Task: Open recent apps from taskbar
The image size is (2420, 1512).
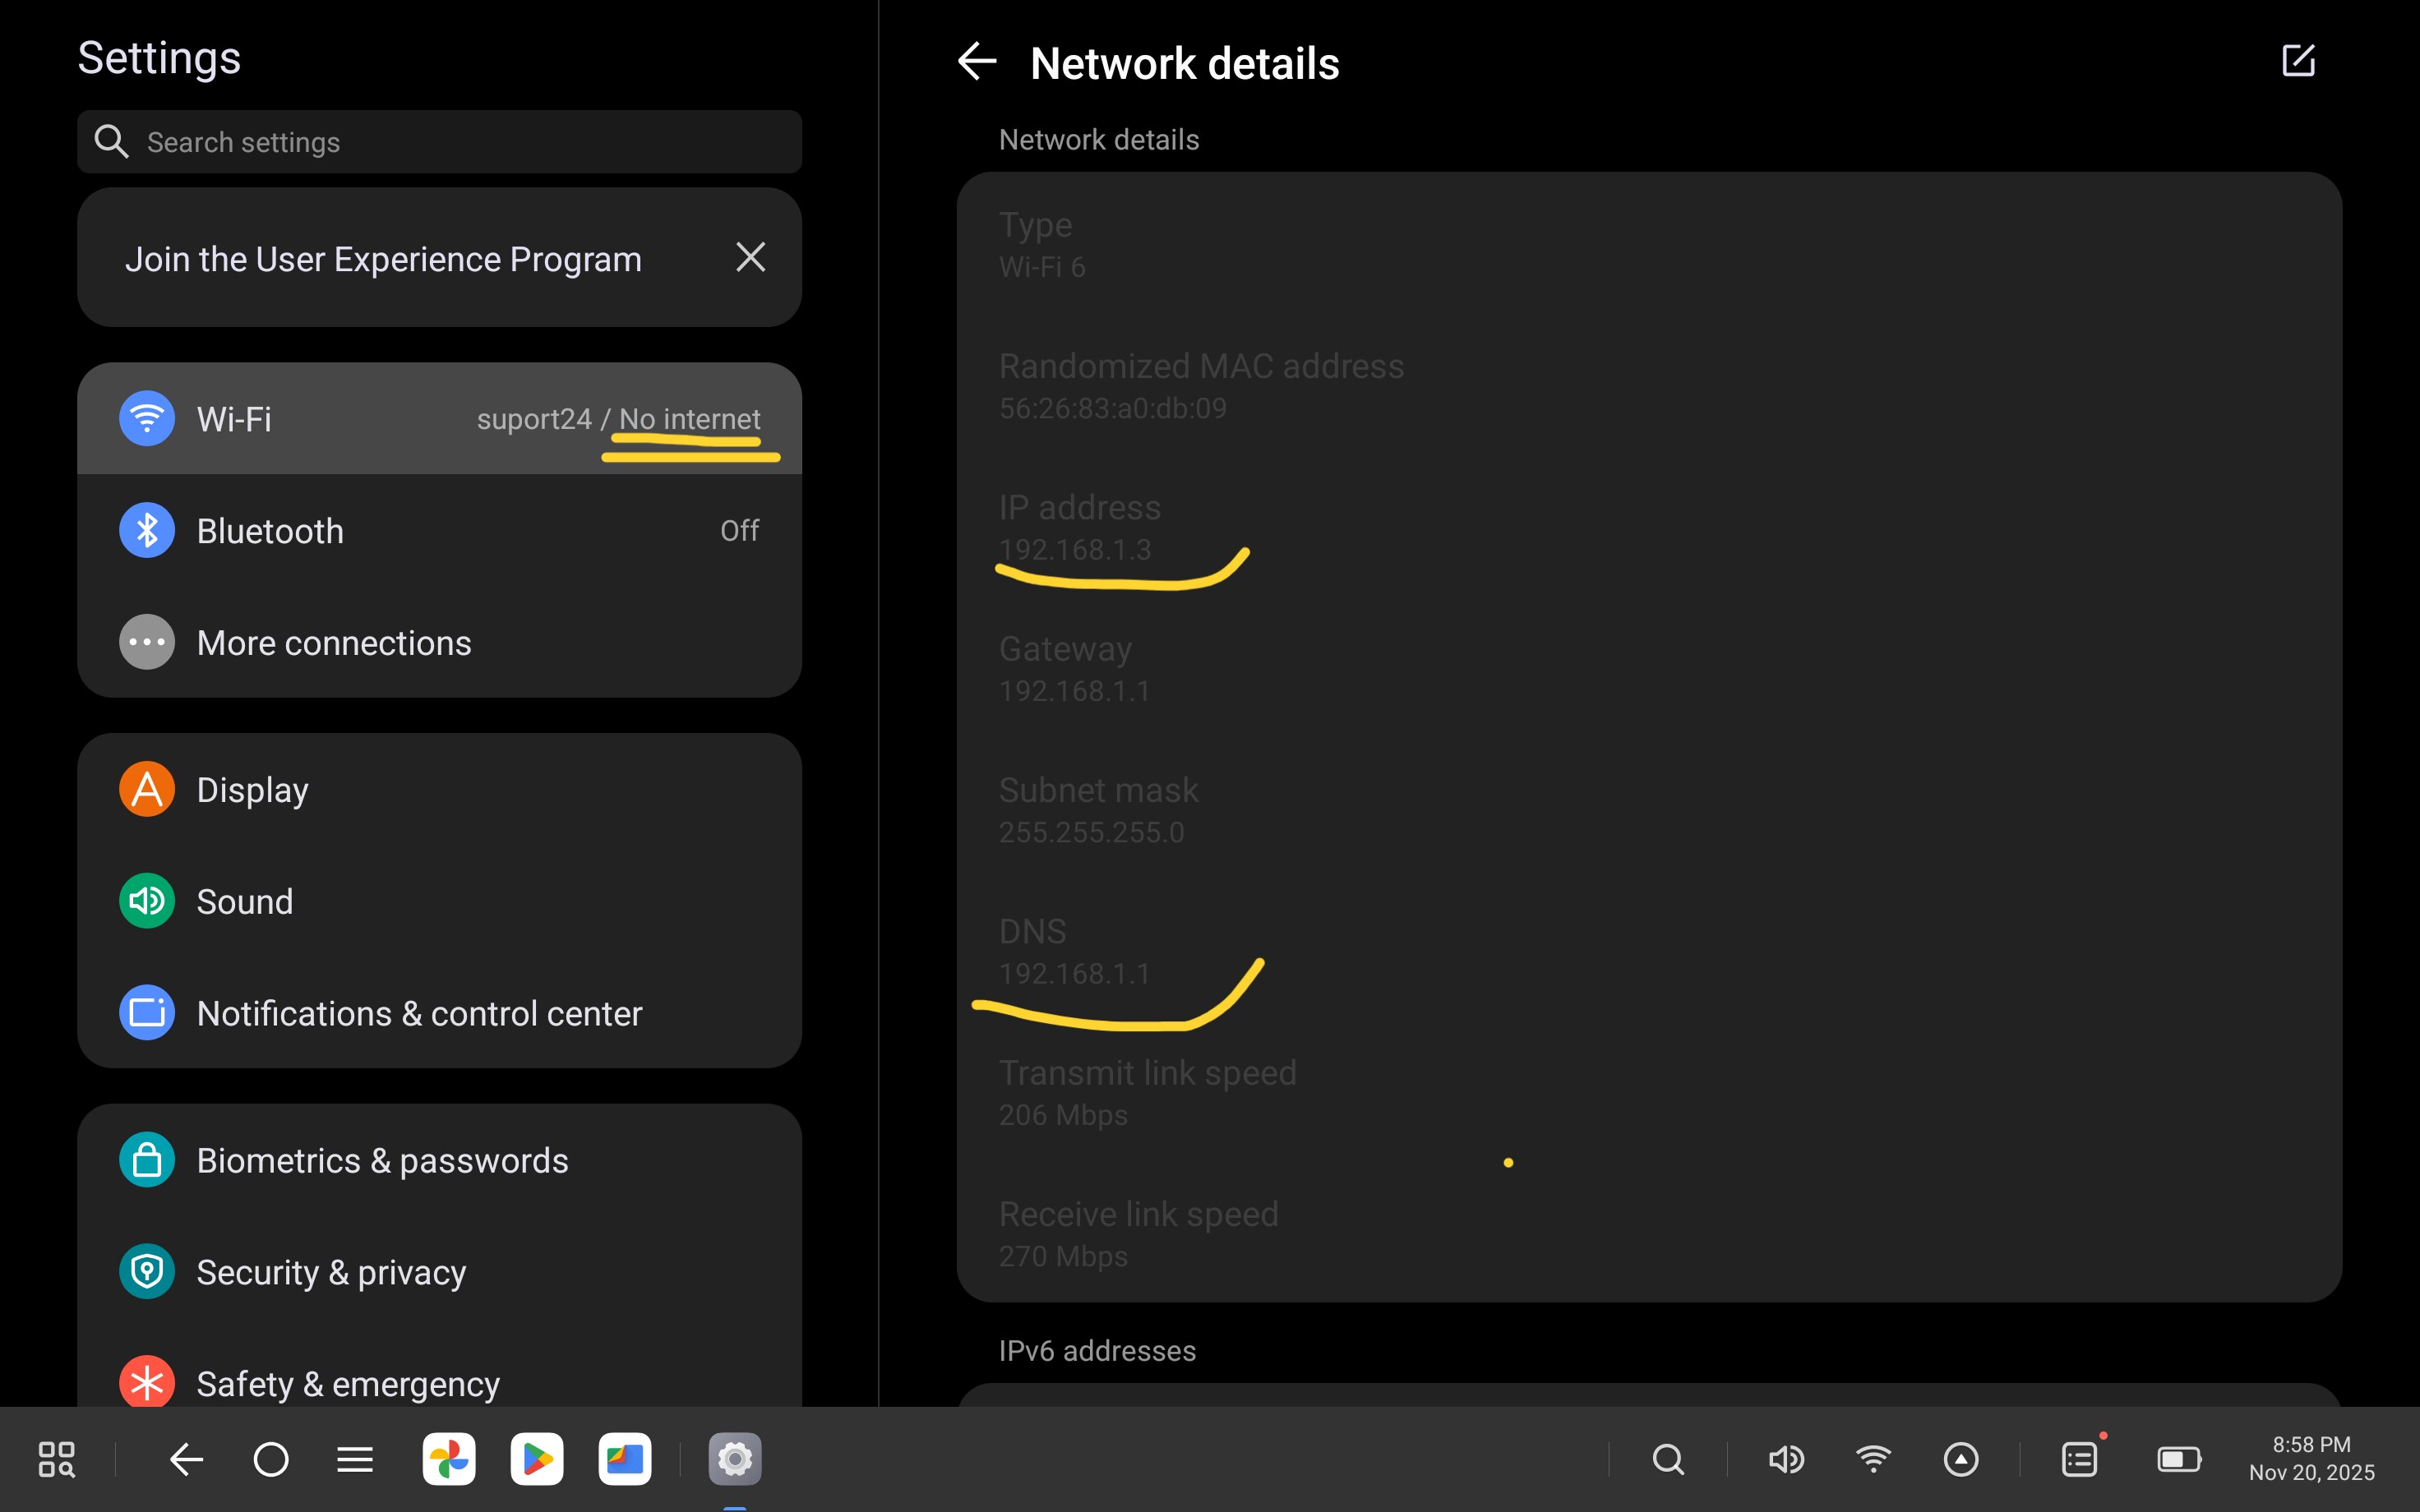Action: click(x=355, y=1459)
